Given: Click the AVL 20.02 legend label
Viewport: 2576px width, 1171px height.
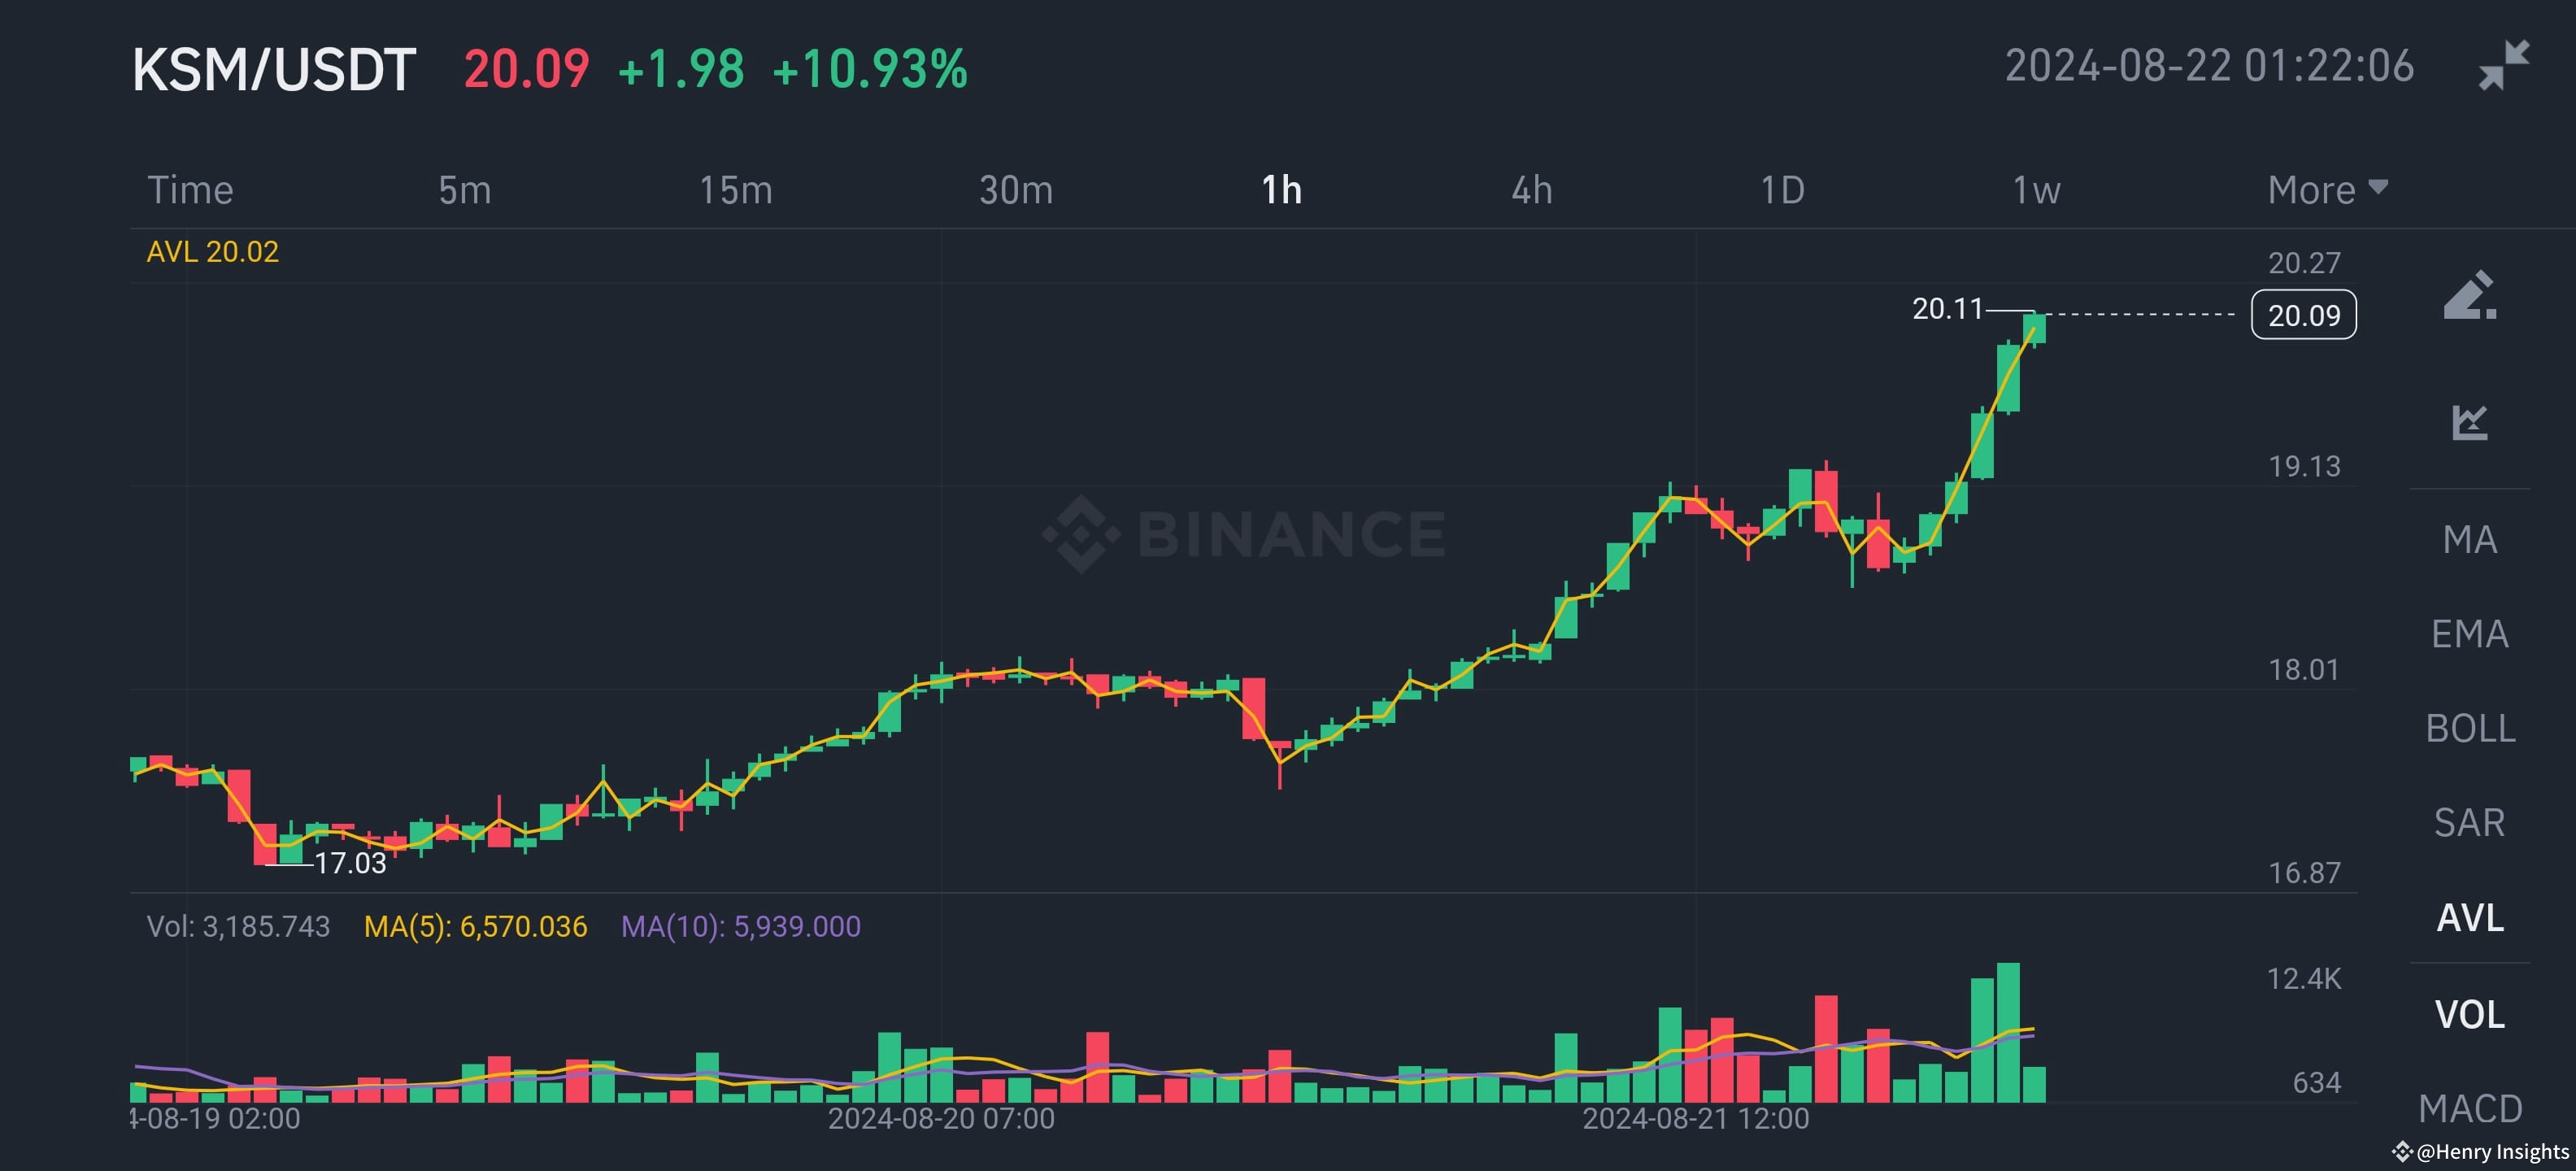Looking at the screenshot, I should [212, 252].
